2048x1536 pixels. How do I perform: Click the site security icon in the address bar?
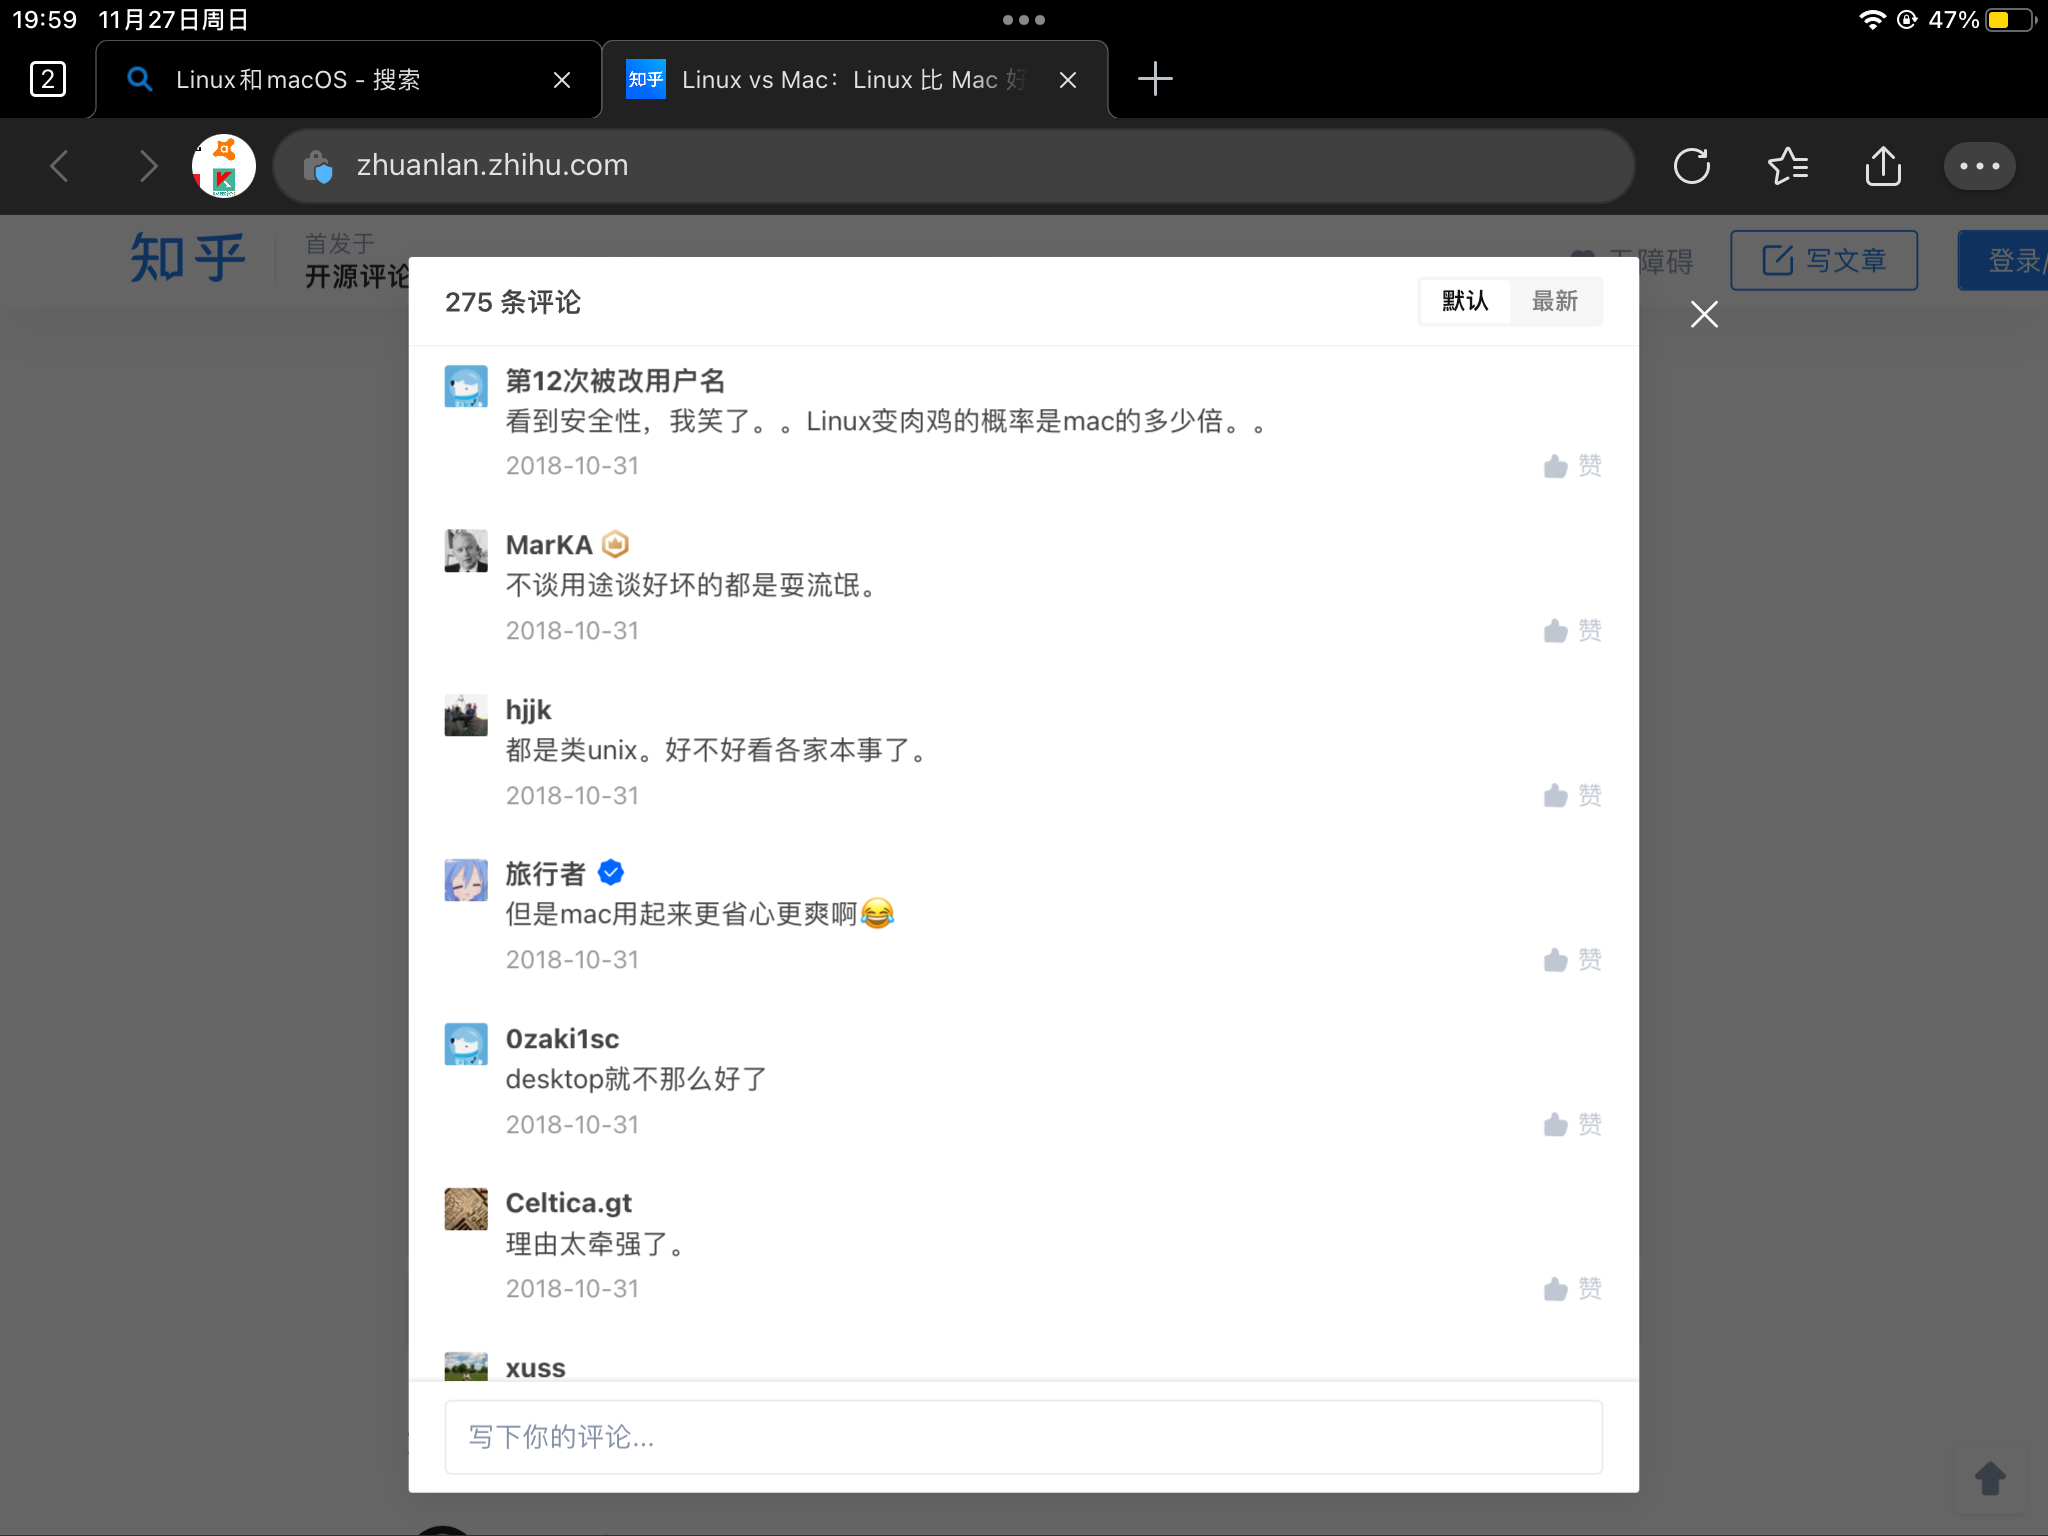click(x=319, y=168)
